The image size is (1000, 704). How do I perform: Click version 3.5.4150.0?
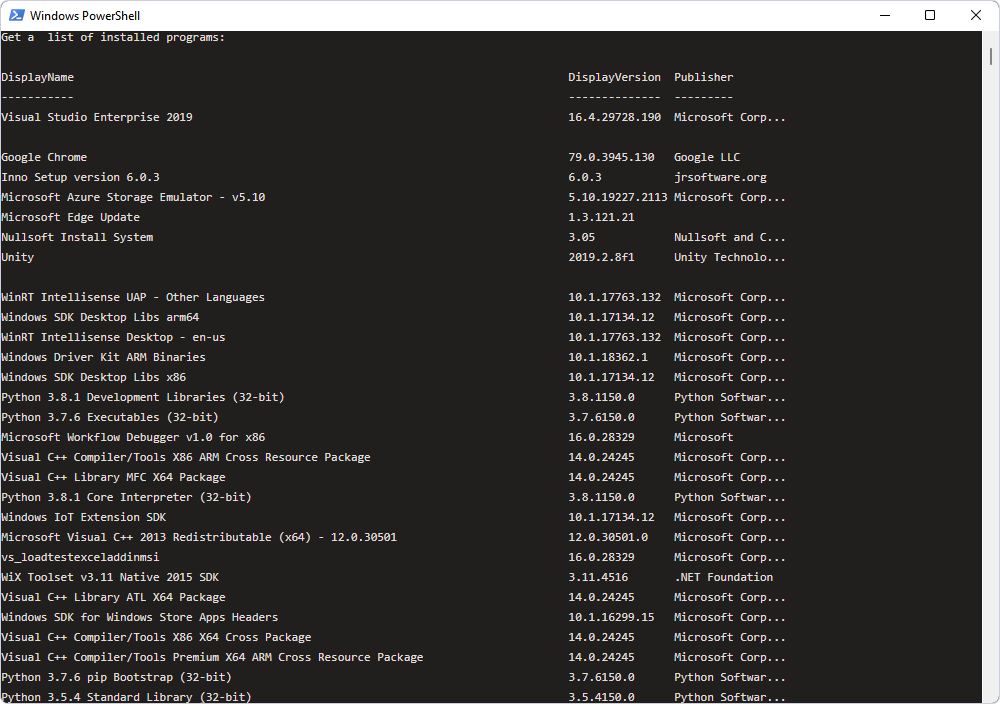(x=601, y=697)
